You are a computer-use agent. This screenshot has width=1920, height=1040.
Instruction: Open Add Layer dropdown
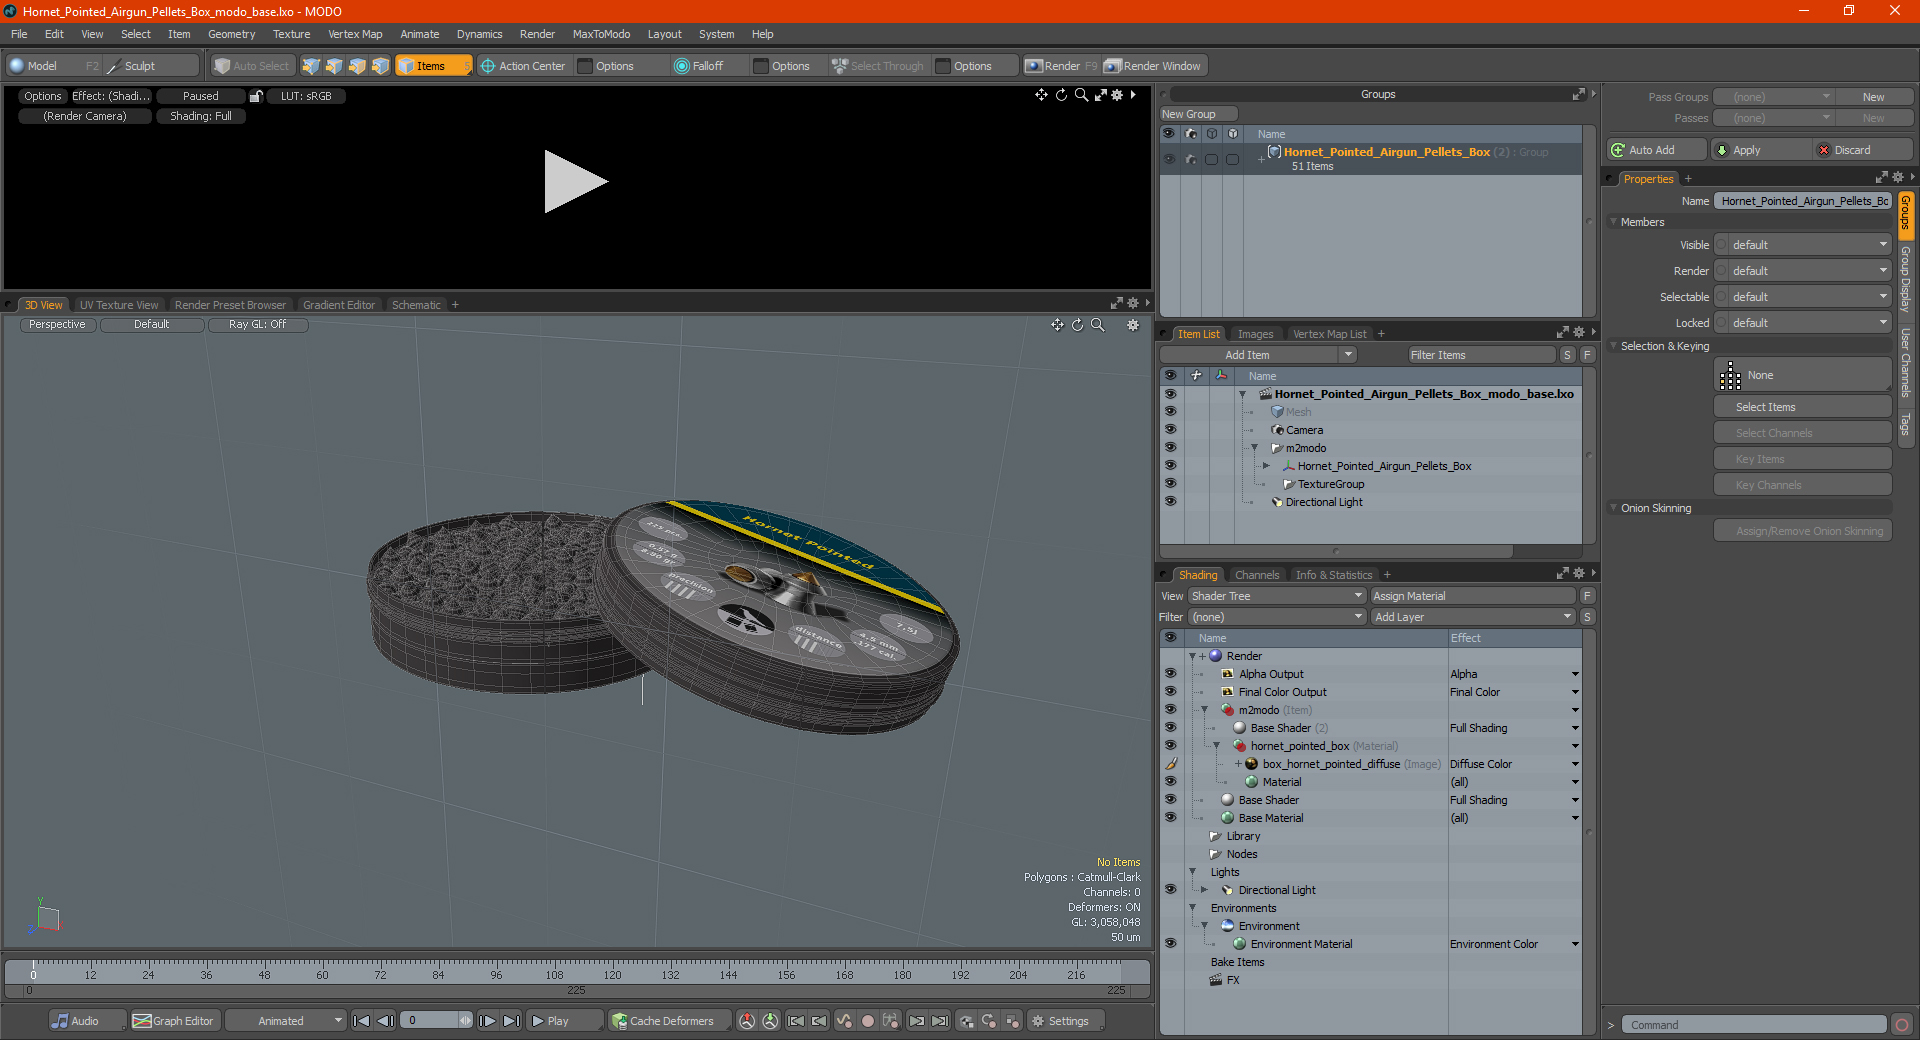click(x=1472, y=617)
